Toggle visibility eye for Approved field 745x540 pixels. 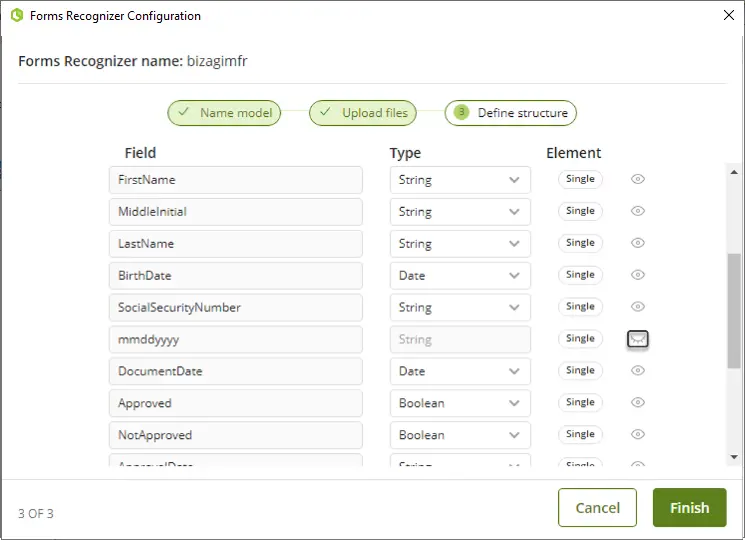pyautogui.click(x=638, y=402)
